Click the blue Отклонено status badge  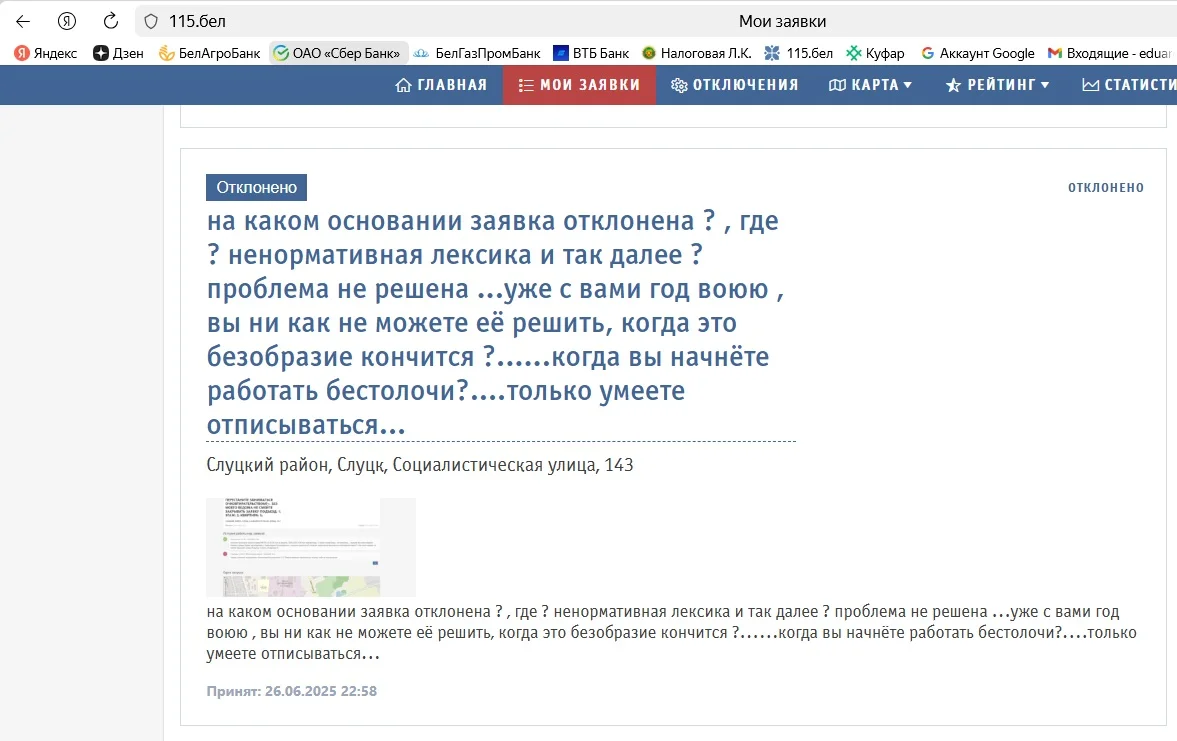256,187
